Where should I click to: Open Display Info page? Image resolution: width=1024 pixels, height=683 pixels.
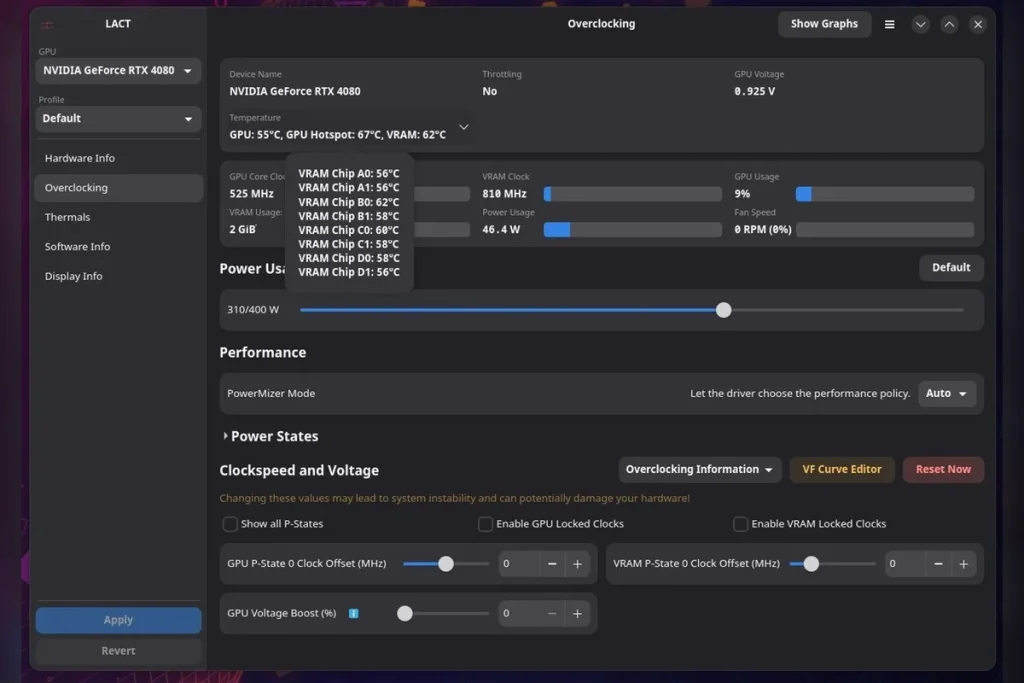coord(118,276)
